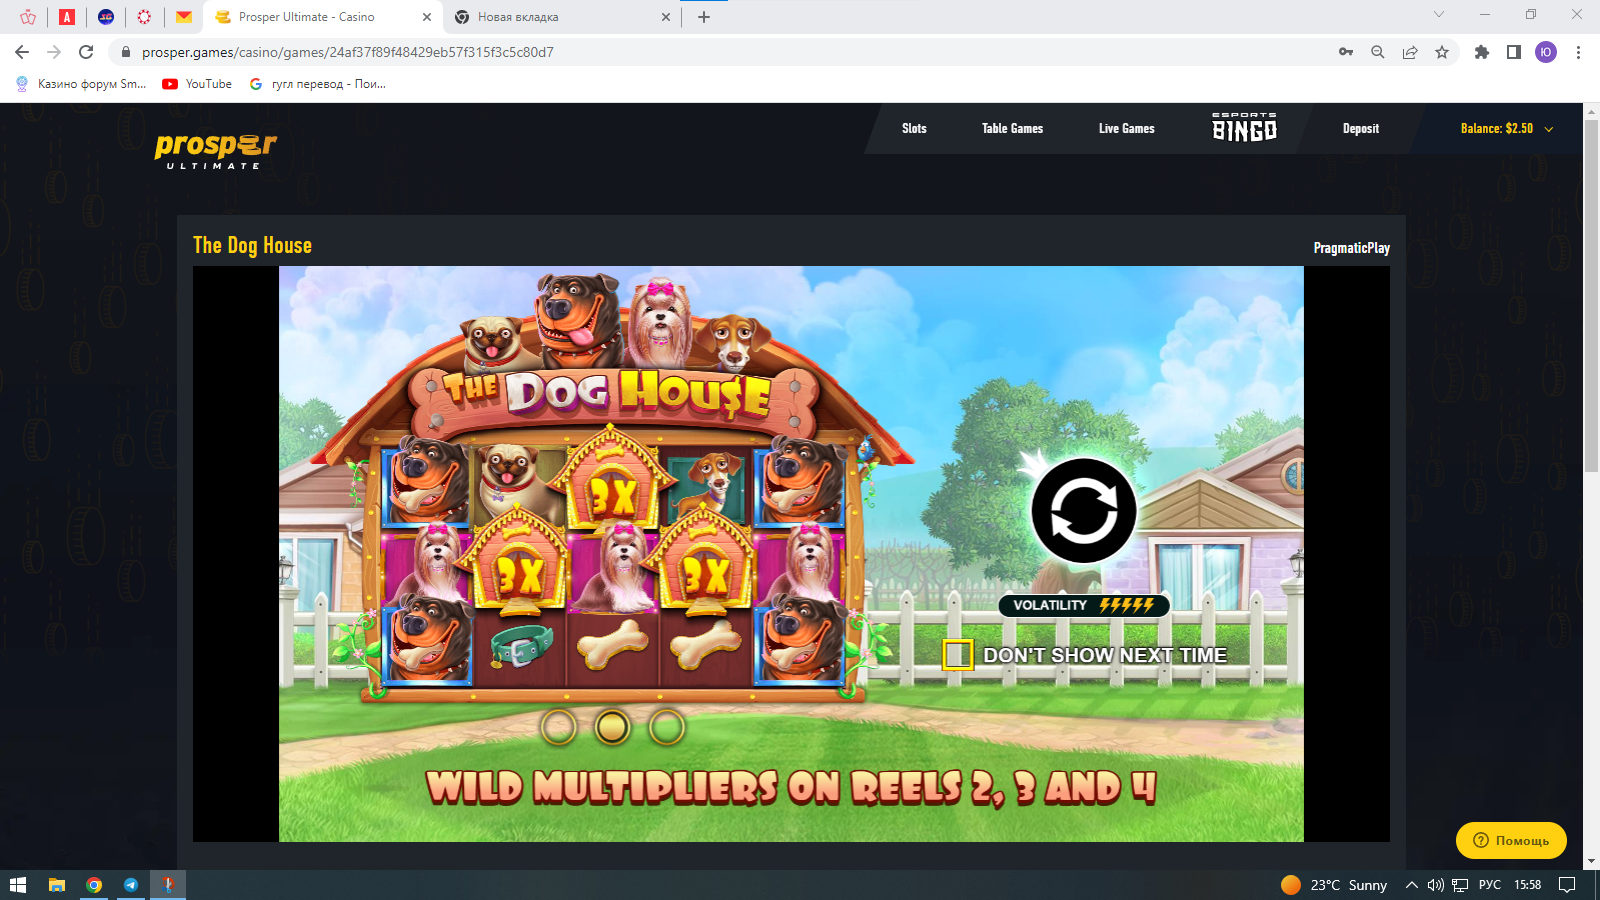Open the Windows Start menu
Image resolution: width=1600 pixels, height=900 pixels.
(18, 885)
